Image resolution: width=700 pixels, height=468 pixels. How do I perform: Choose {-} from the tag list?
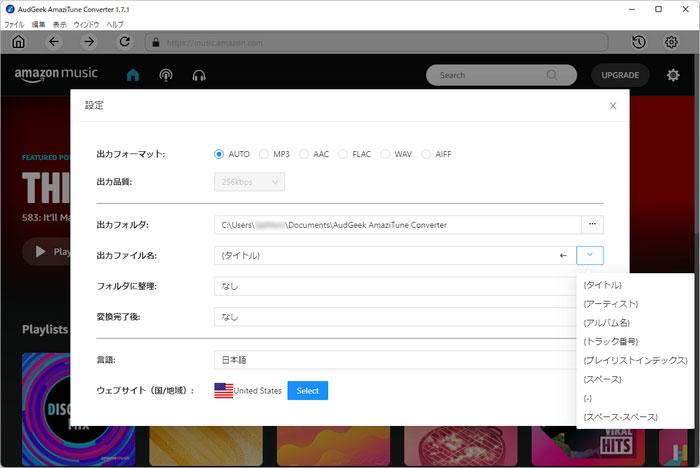tap(588, 398)
